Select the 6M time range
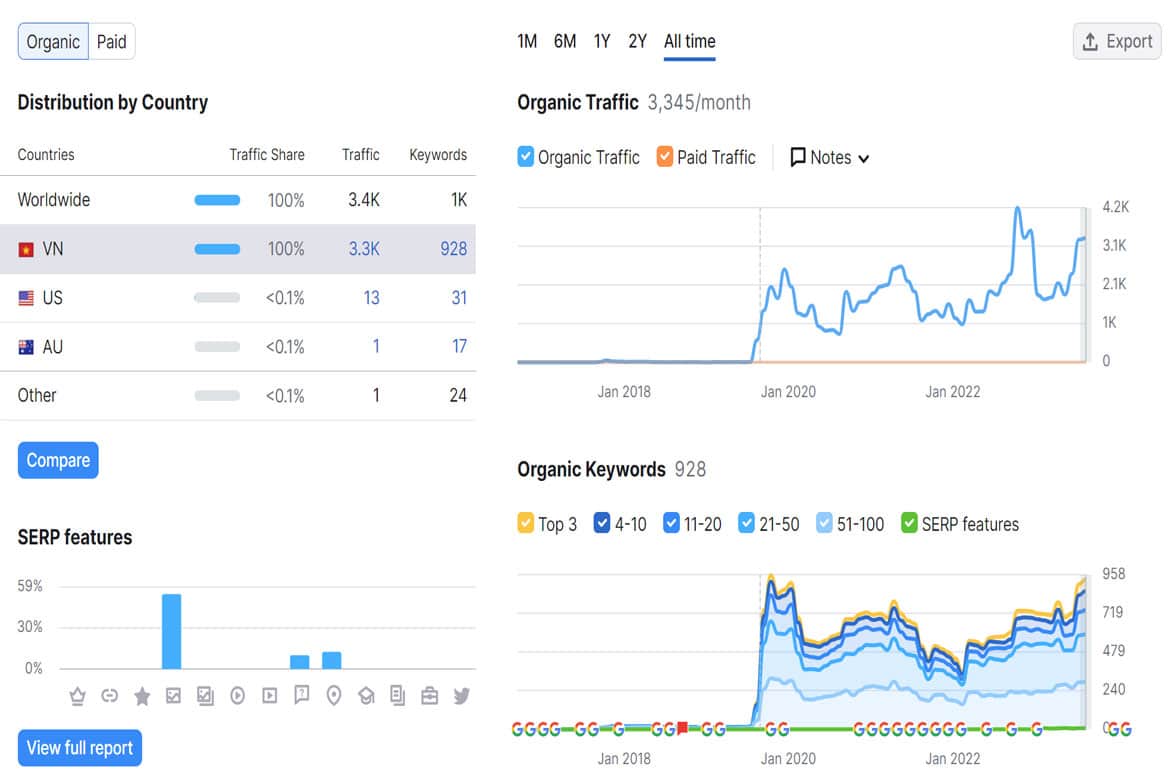1170x780 pixels. point(565,41)
